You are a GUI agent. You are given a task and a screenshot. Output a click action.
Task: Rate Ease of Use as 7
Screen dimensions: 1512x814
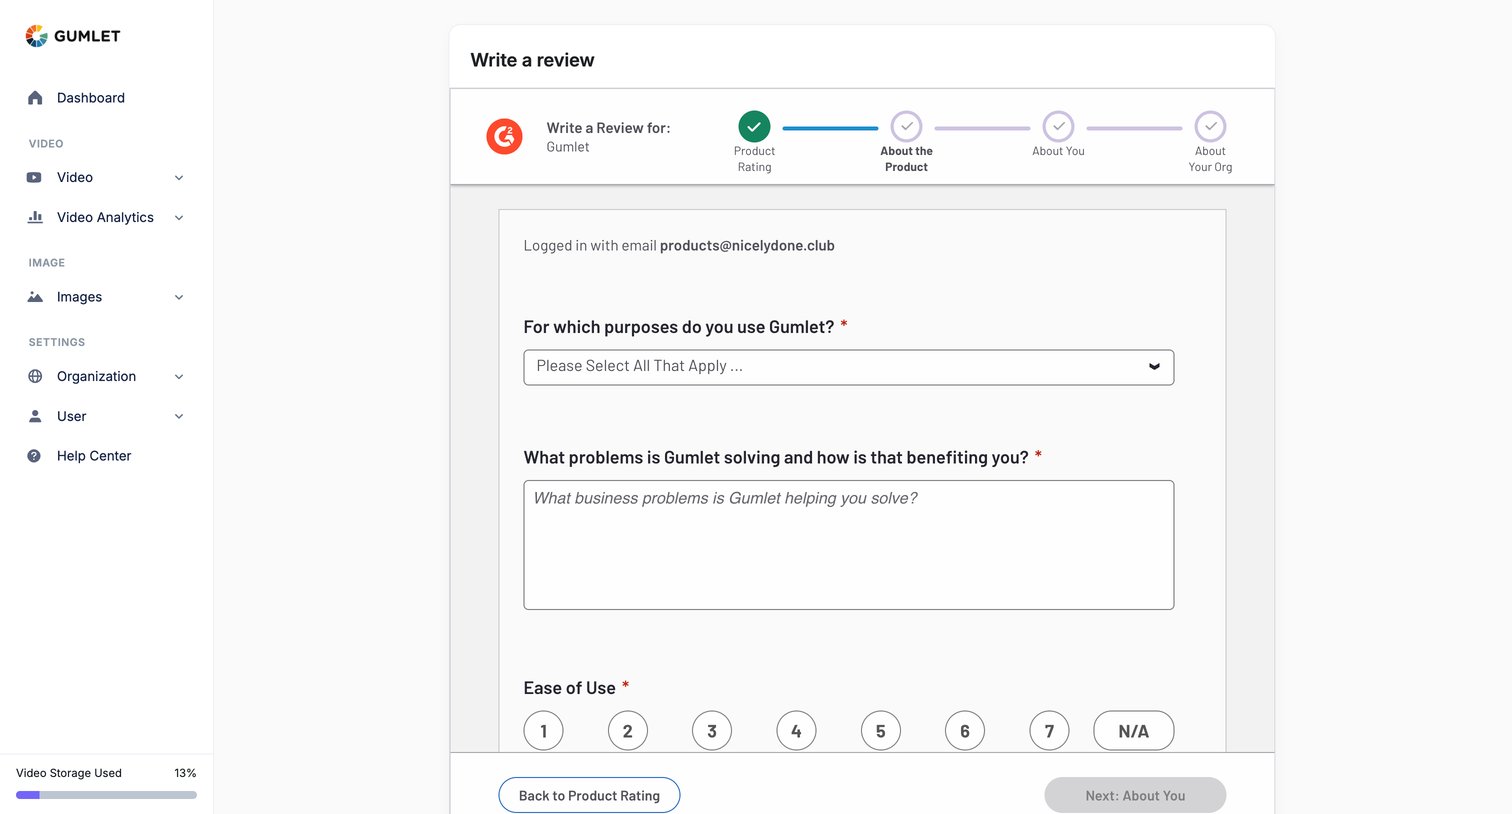pyautogui.click(x=1049, y=731)
